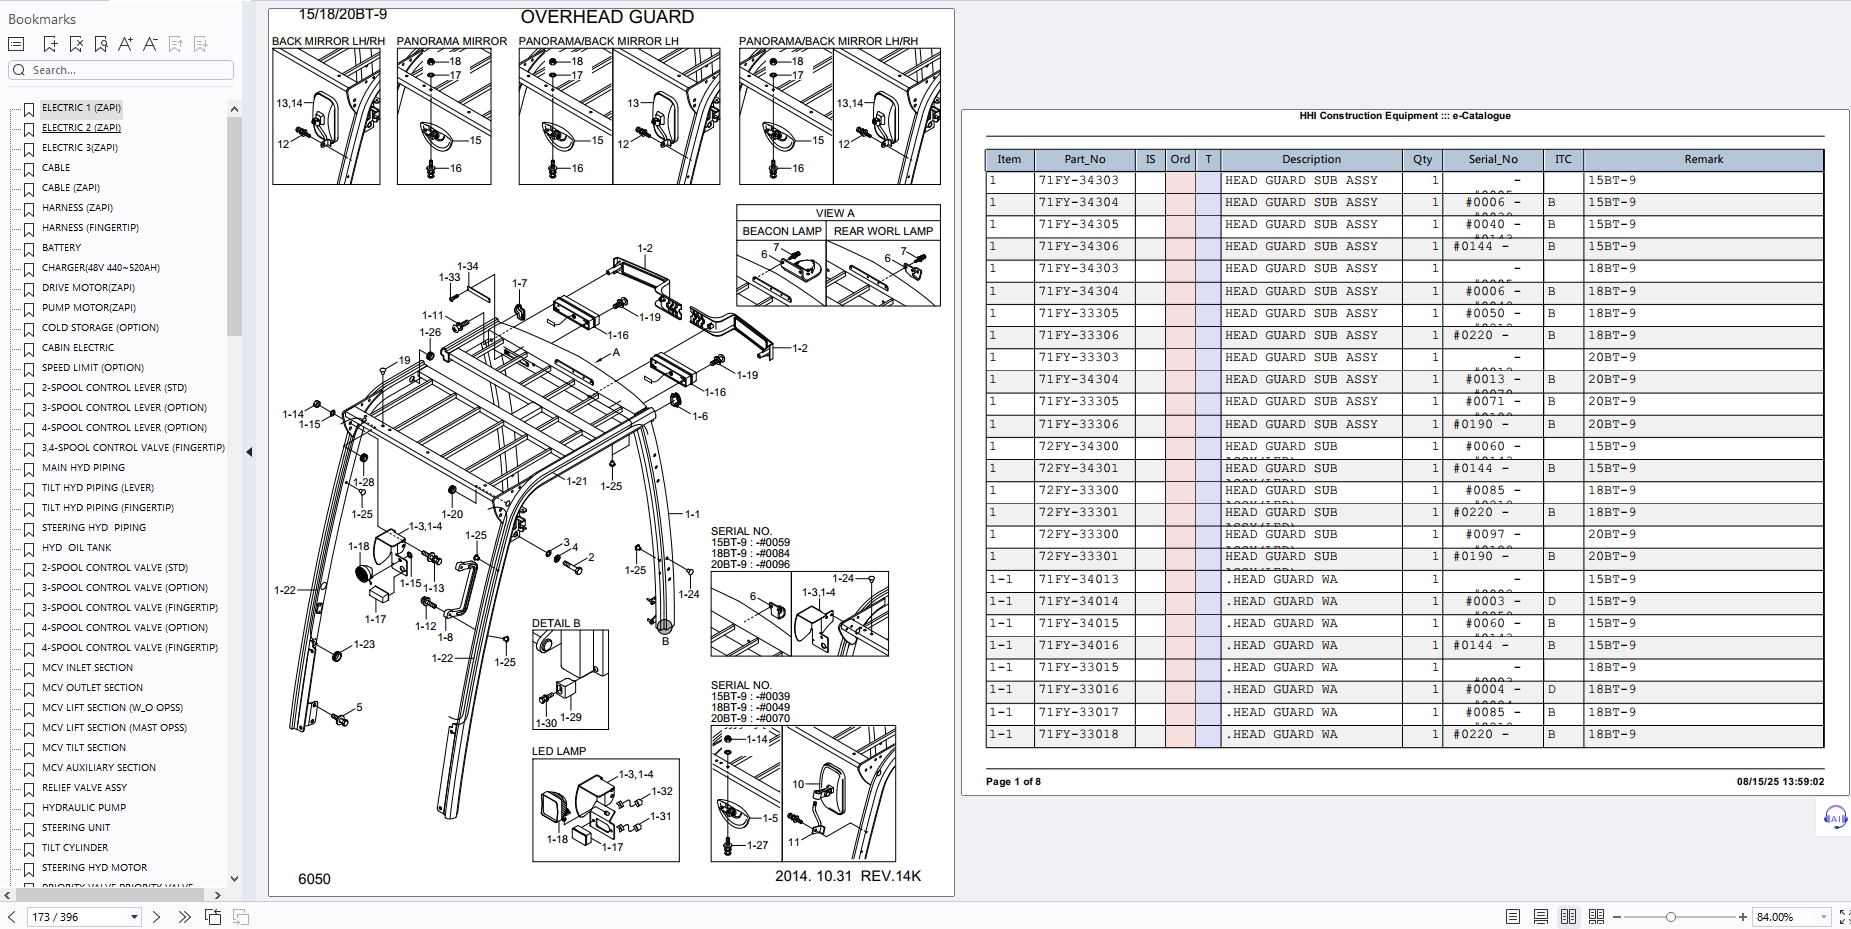Open STEERING UNIT bookmark
This screenshot has width=1851, height=929.
76,828
